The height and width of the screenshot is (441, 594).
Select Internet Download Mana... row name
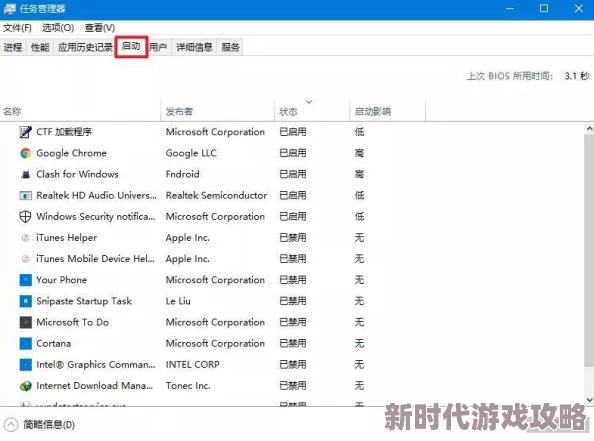94,386
